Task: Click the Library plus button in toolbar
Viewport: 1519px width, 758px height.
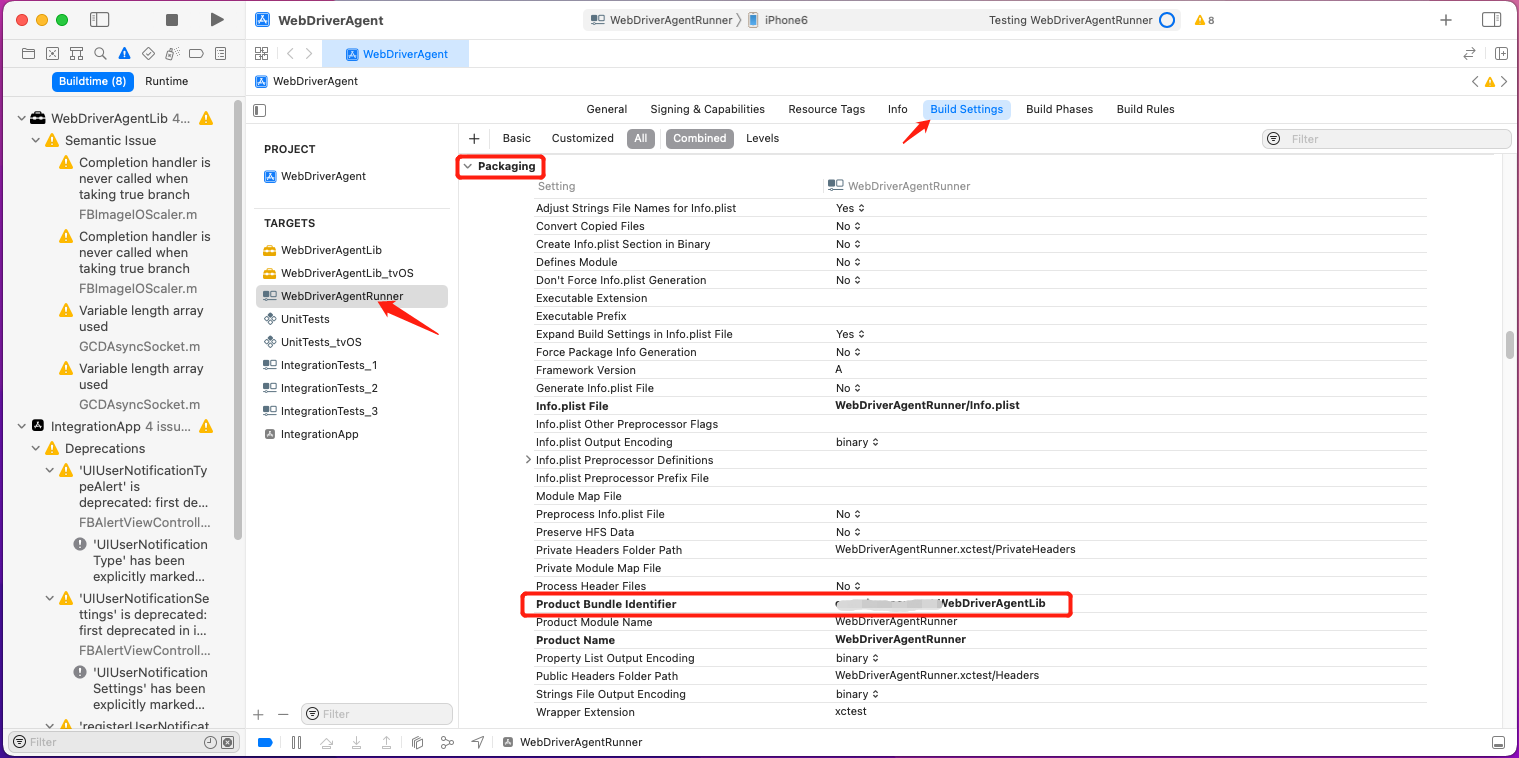Action: 1446,20
